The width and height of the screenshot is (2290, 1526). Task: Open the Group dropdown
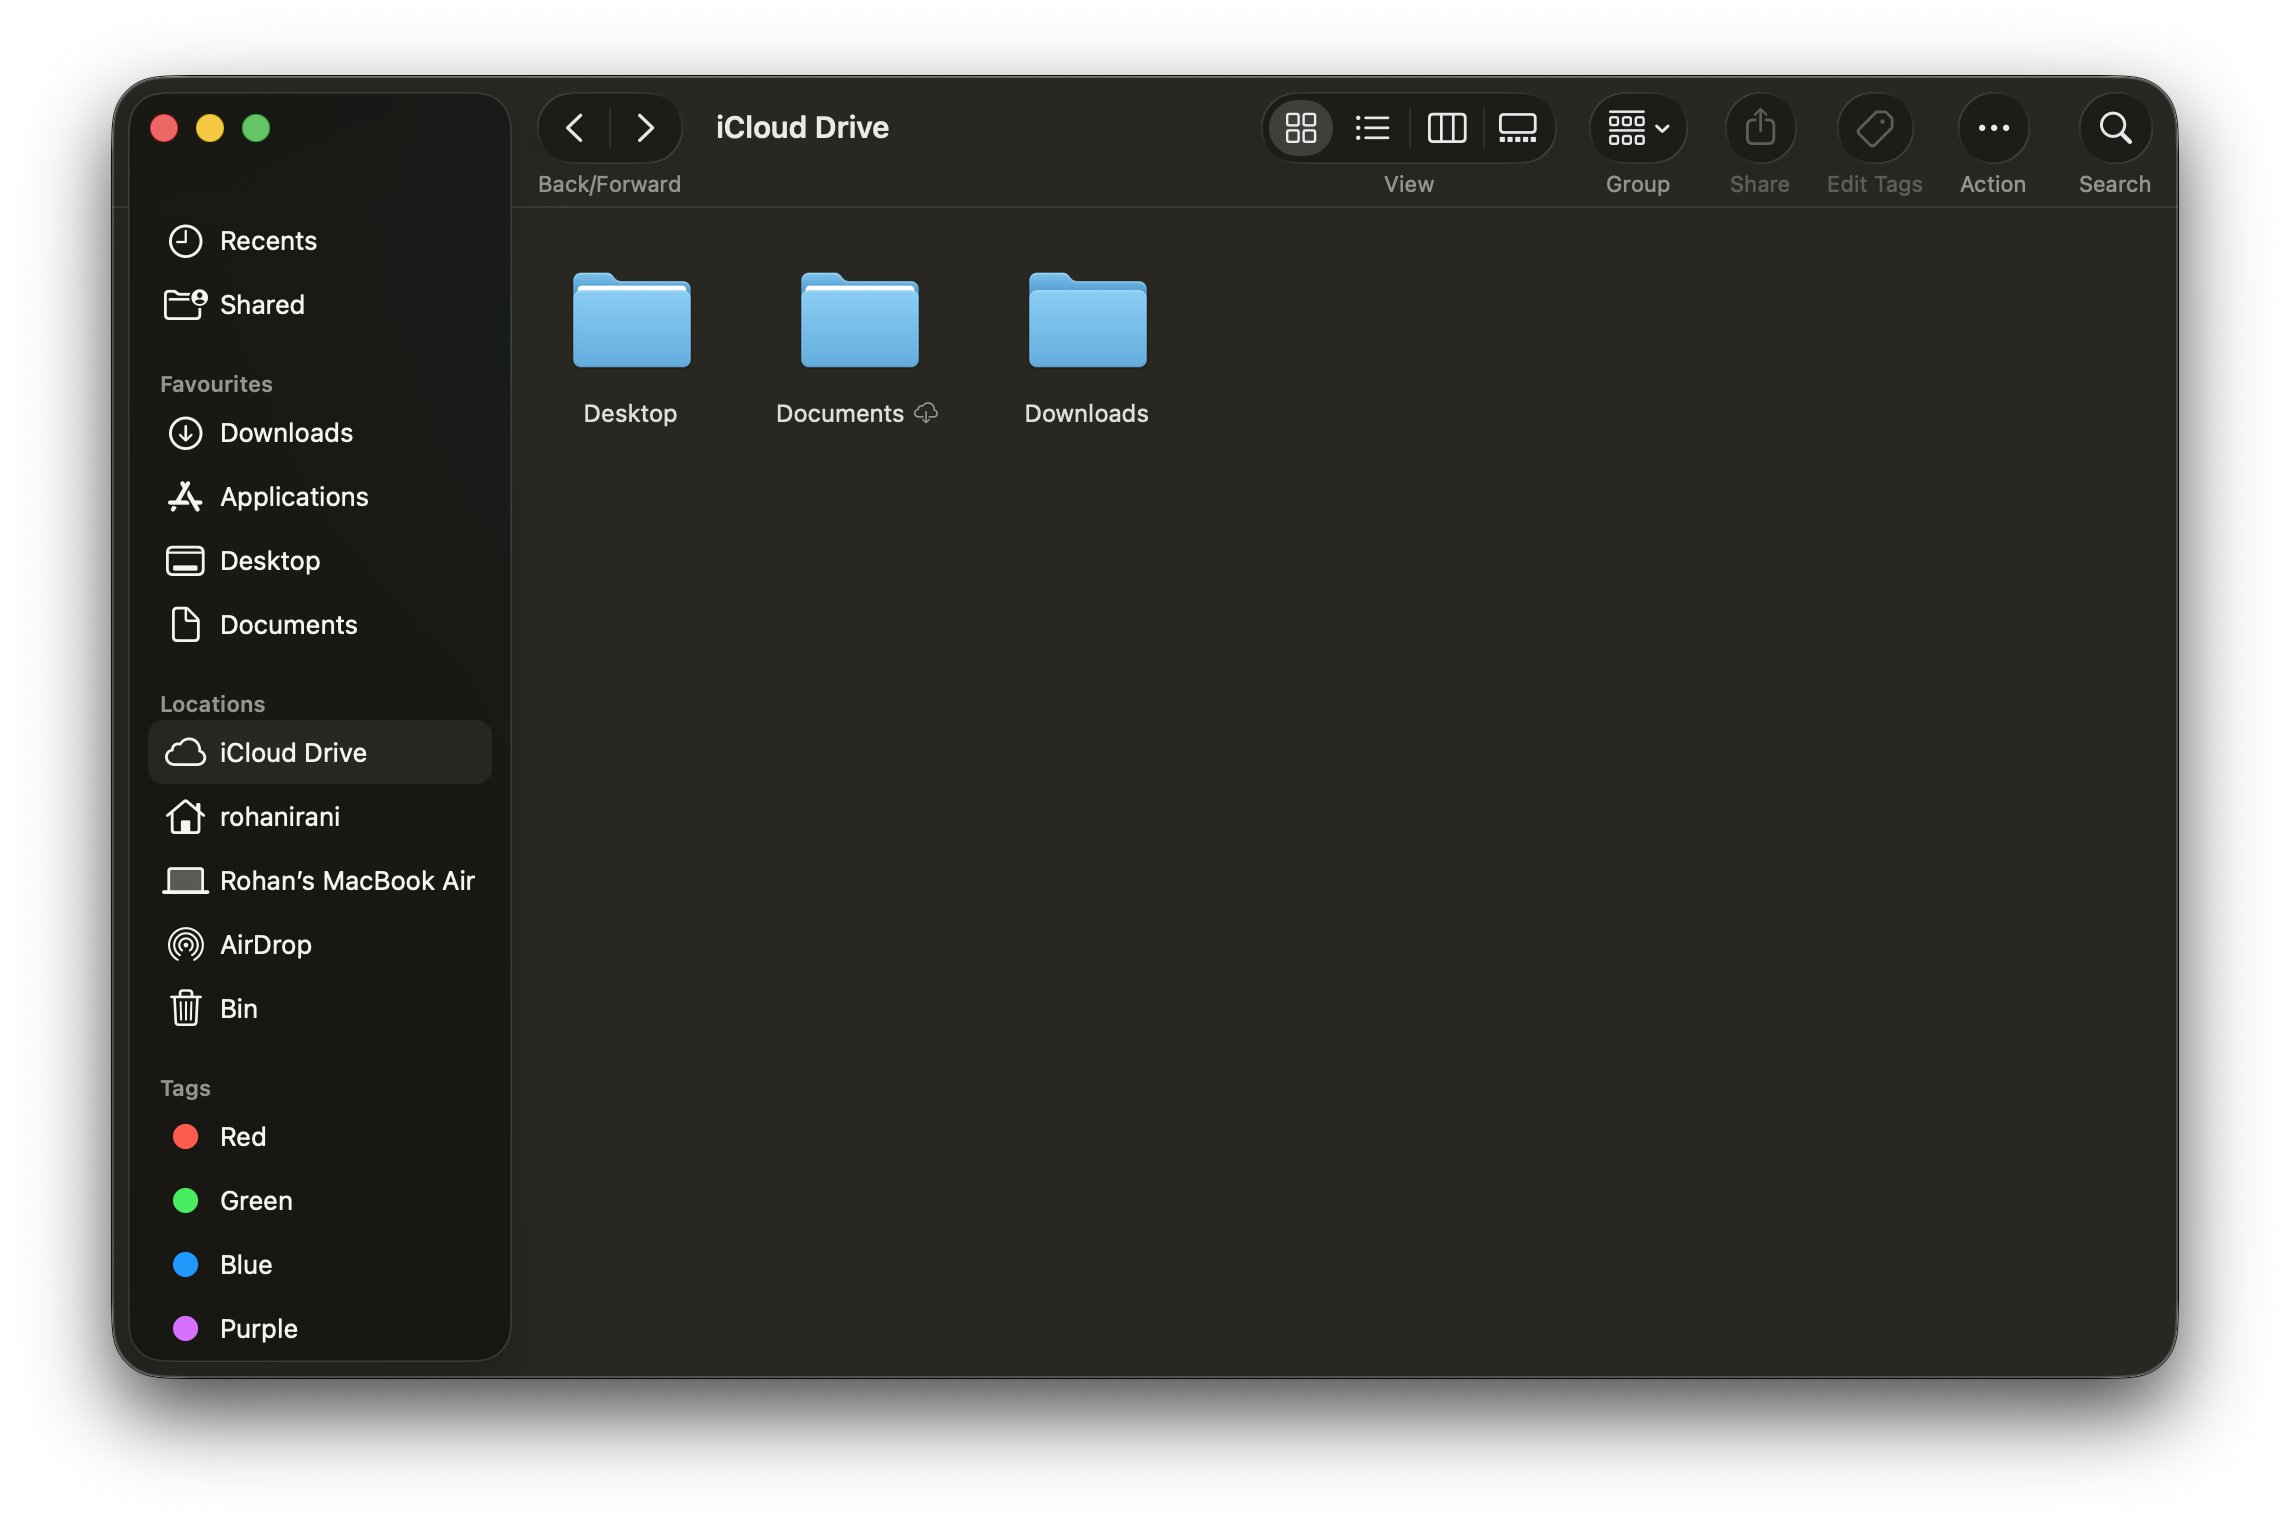[x=1637, y=128]
